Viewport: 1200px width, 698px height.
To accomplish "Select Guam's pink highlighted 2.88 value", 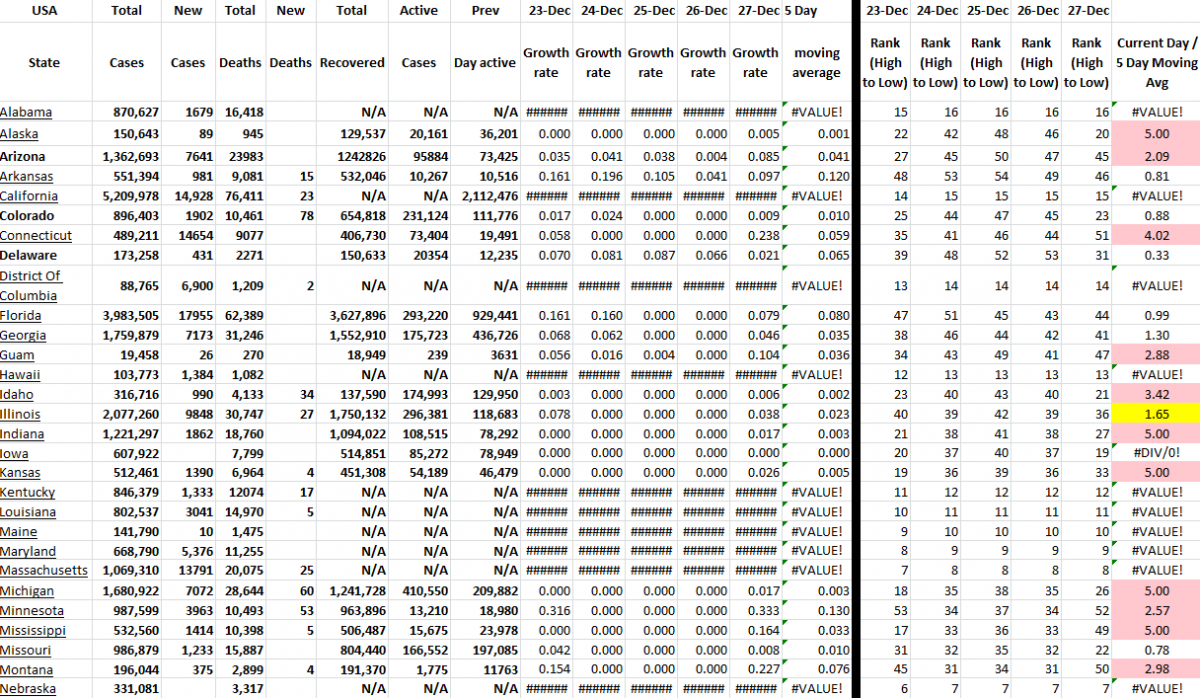I will pos(1156,355).
